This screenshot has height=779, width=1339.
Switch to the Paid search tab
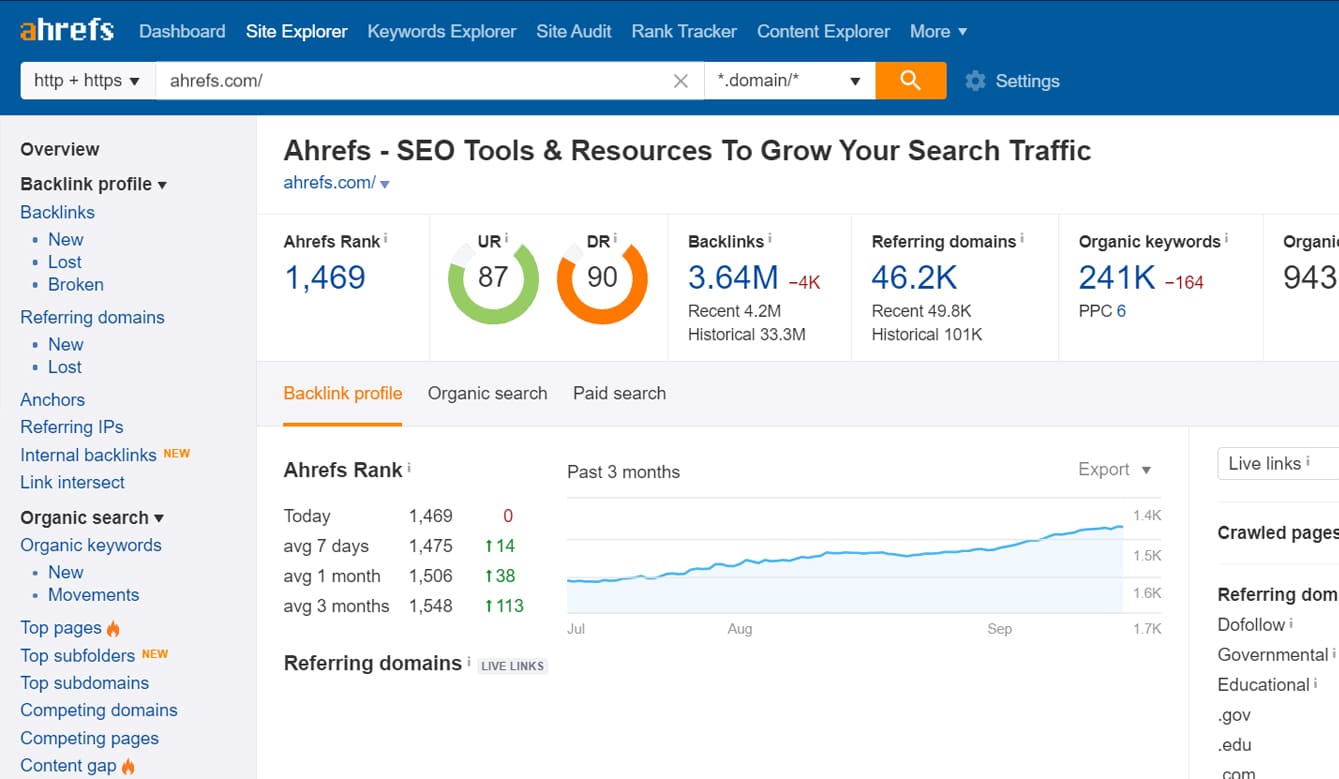click(619, 393)
